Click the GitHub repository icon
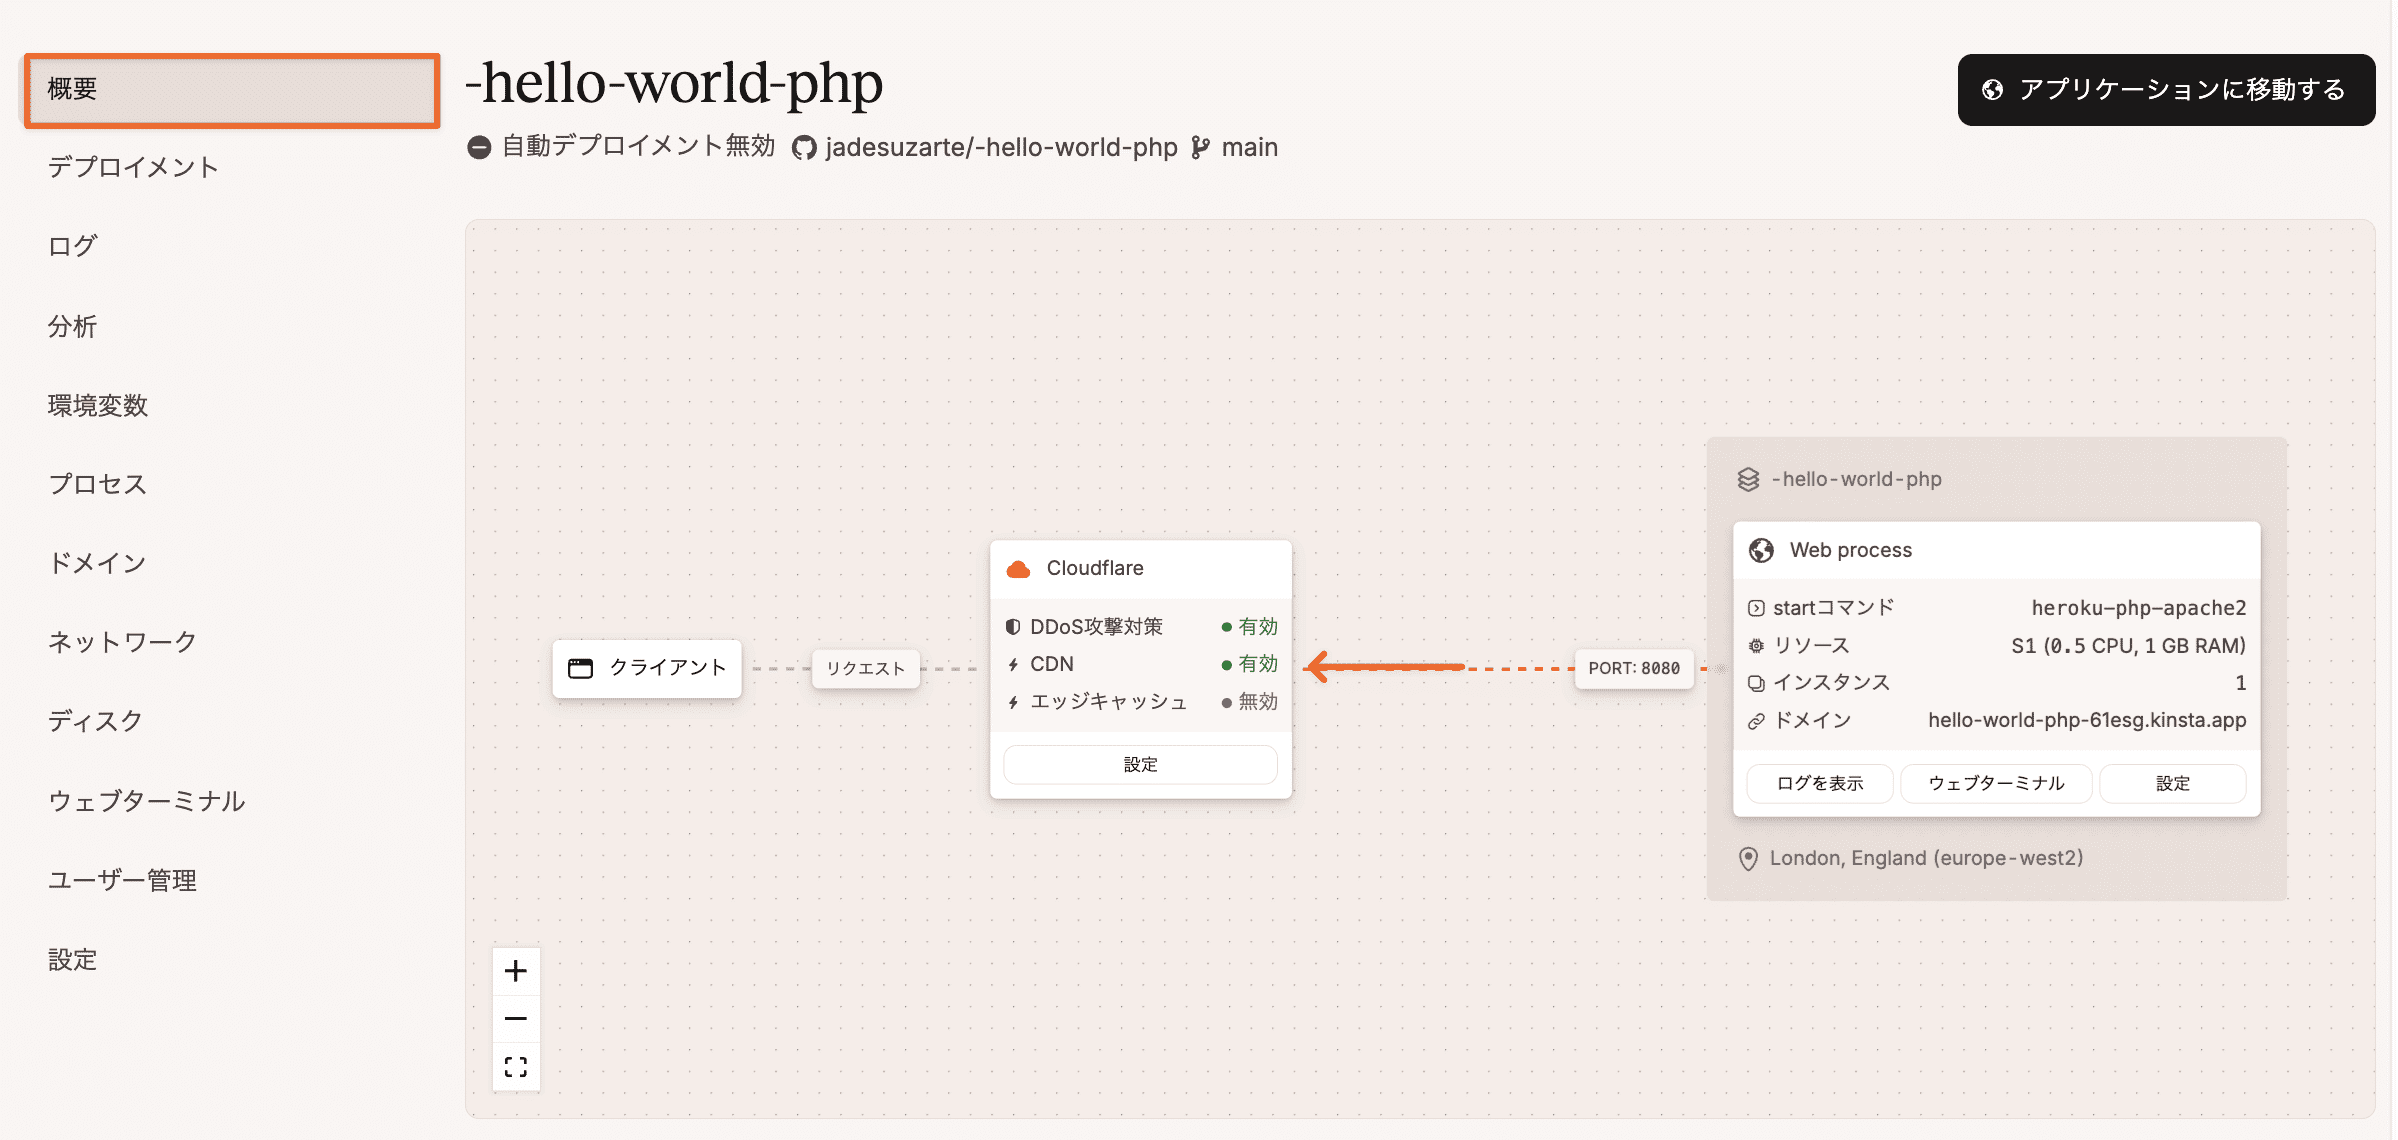2398x1140 pixels. pyautogui.click(x=804, y=148)
